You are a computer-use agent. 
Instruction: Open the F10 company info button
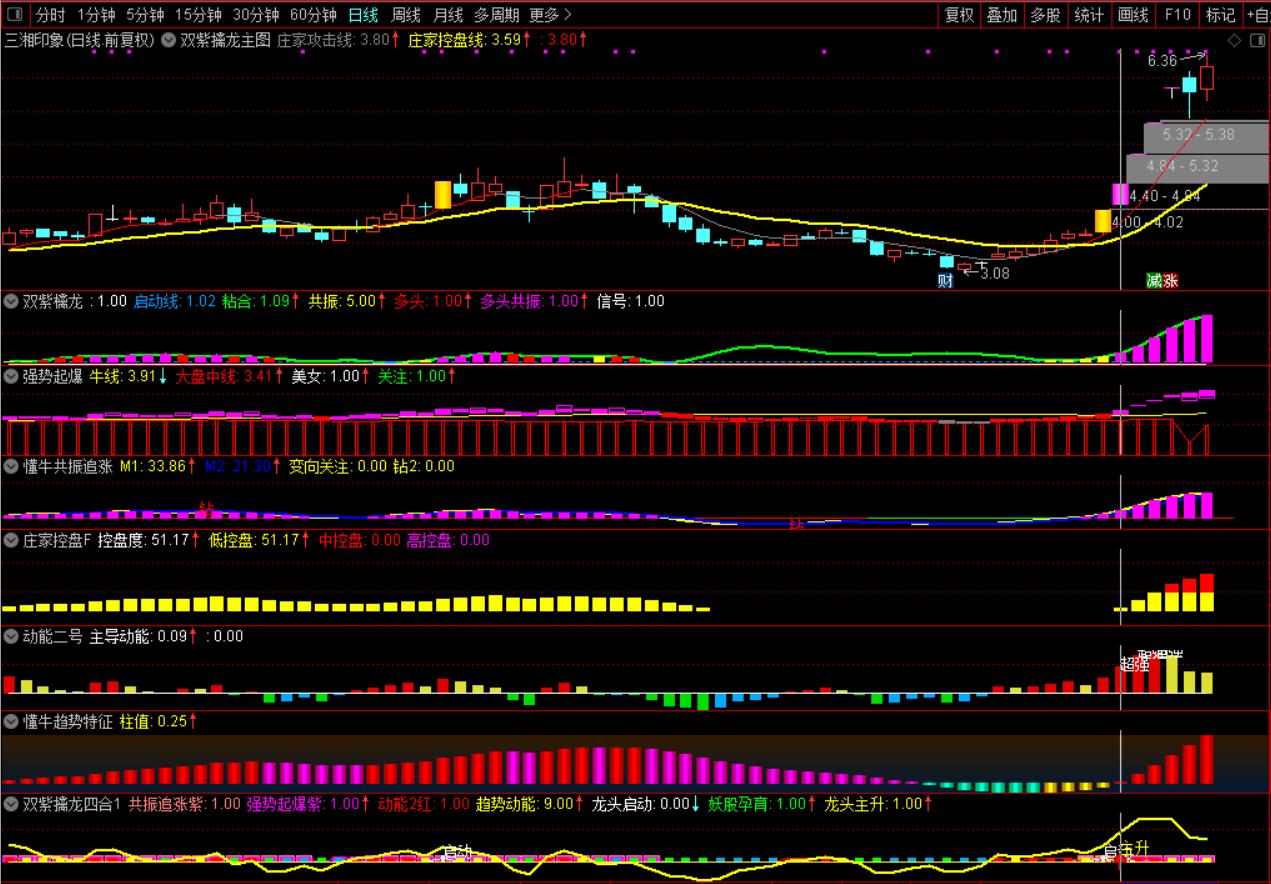tap(1177, 15)
